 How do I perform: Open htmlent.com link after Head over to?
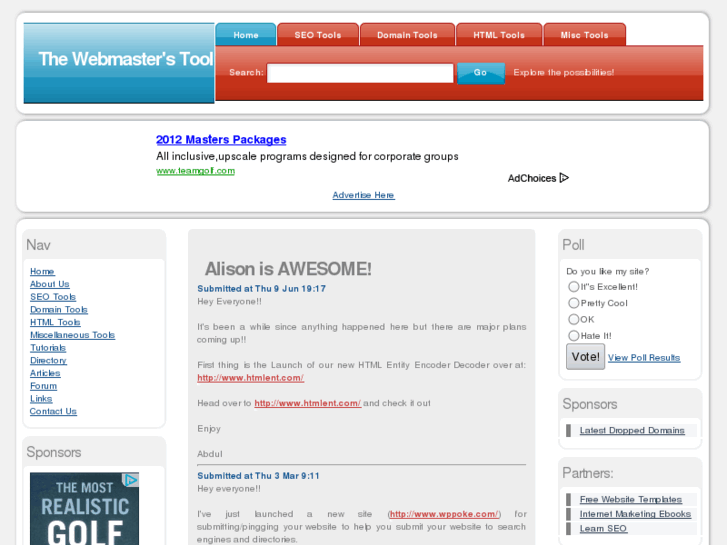coord(307,403)
